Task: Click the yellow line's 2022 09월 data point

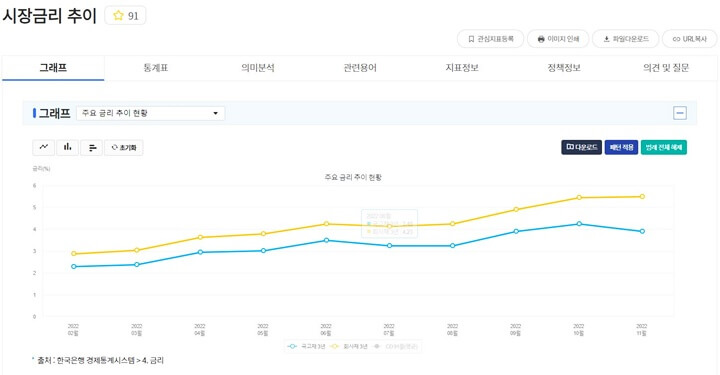Action: point(516,209)
